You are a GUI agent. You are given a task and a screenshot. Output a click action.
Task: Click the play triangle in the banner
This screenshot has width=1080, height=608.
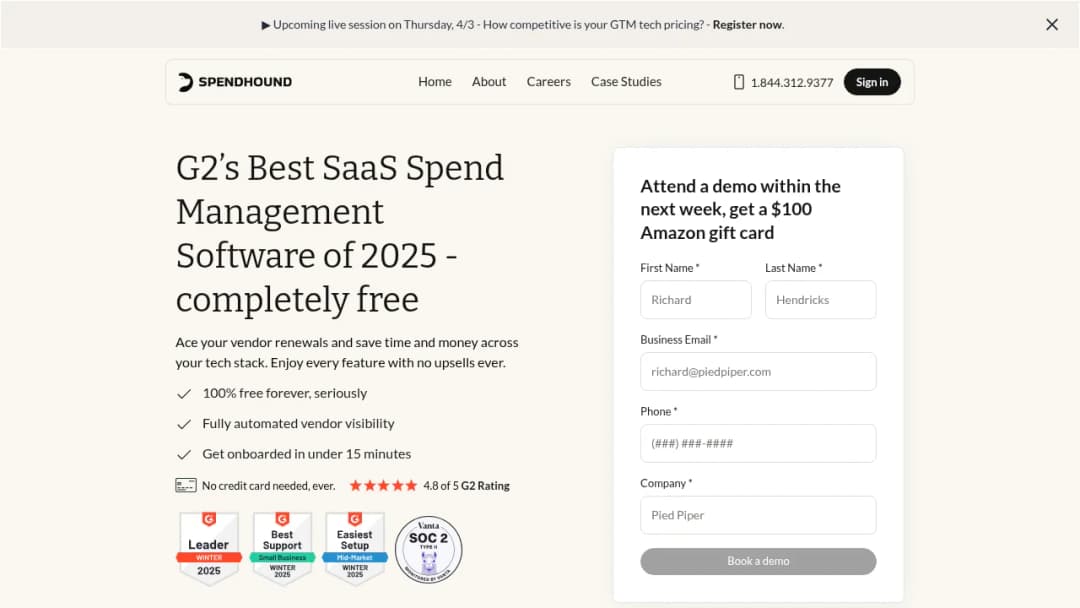click(266, 25)
